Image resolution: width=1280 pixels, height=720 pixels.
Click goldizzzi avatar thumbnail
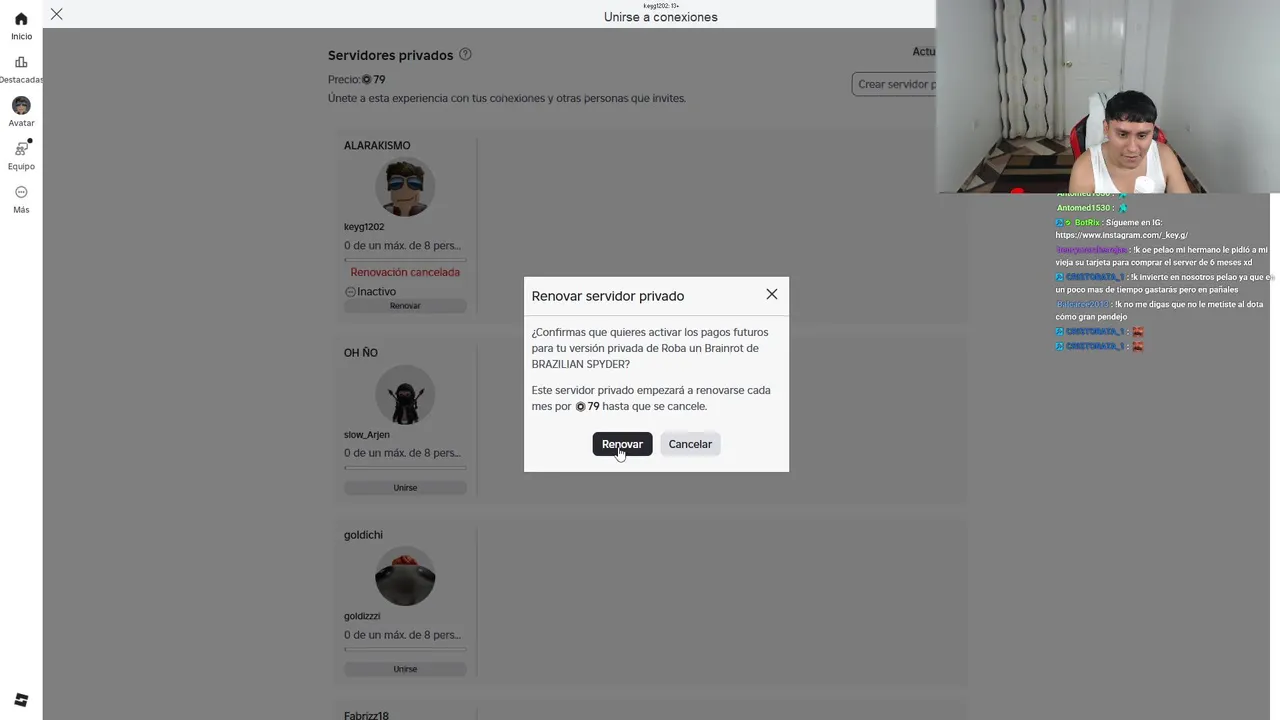[405, 576]
